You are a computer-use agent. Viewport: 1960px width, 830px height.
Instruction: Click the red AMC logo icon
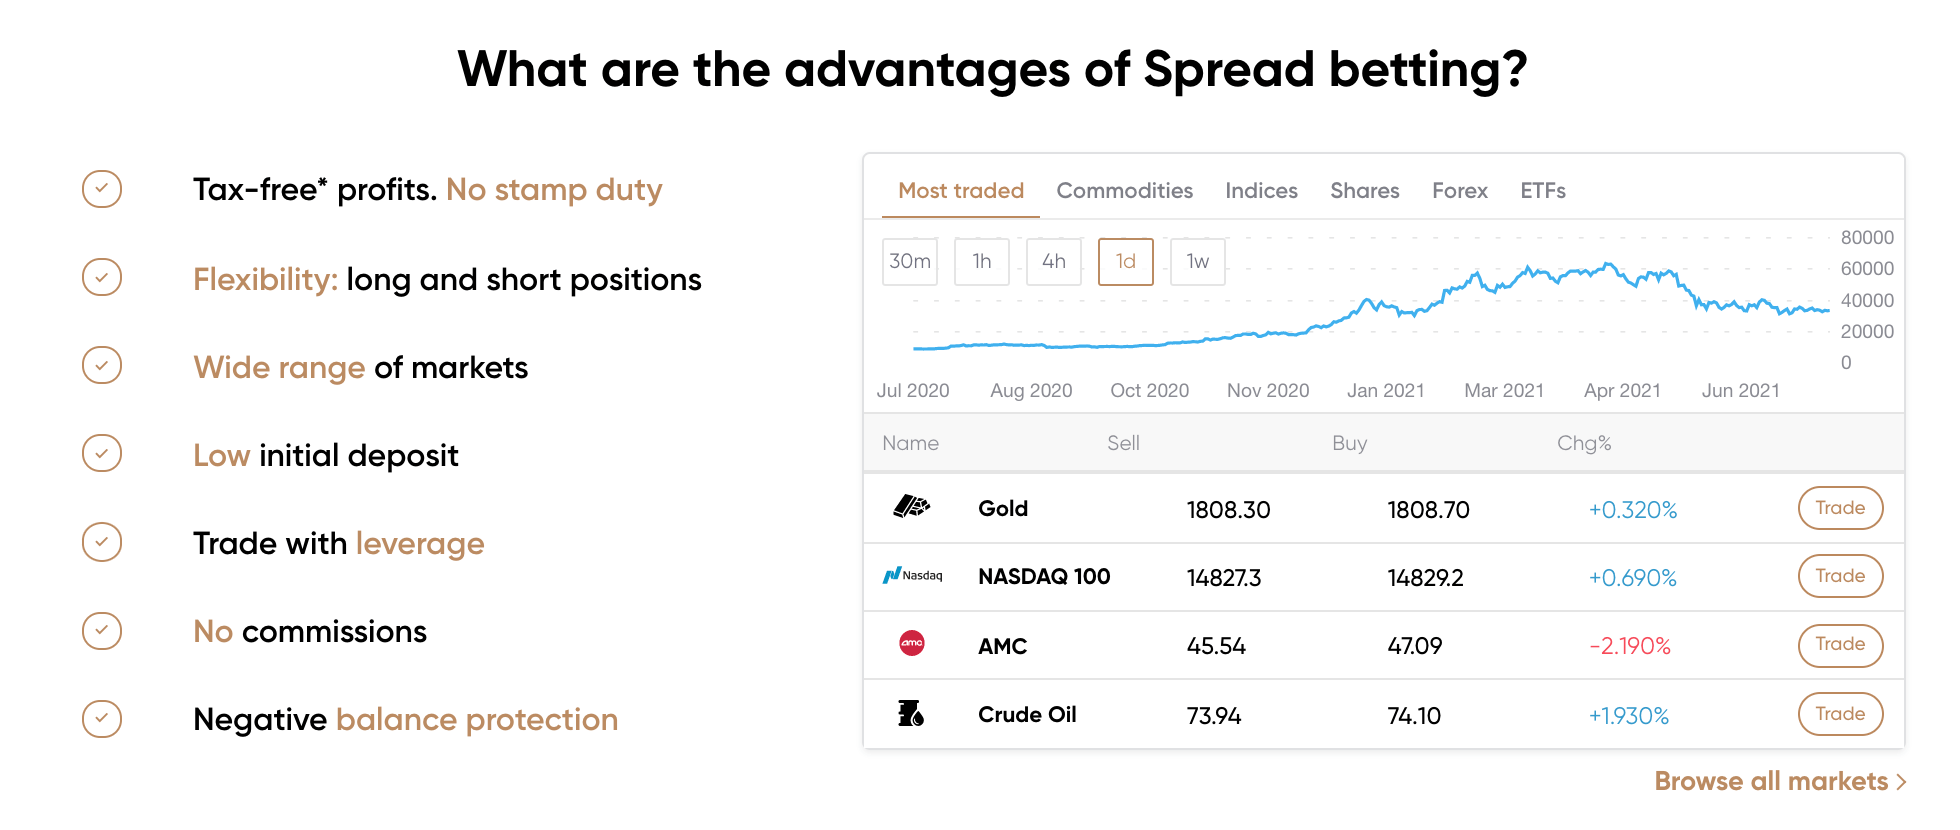pos(912,644)
